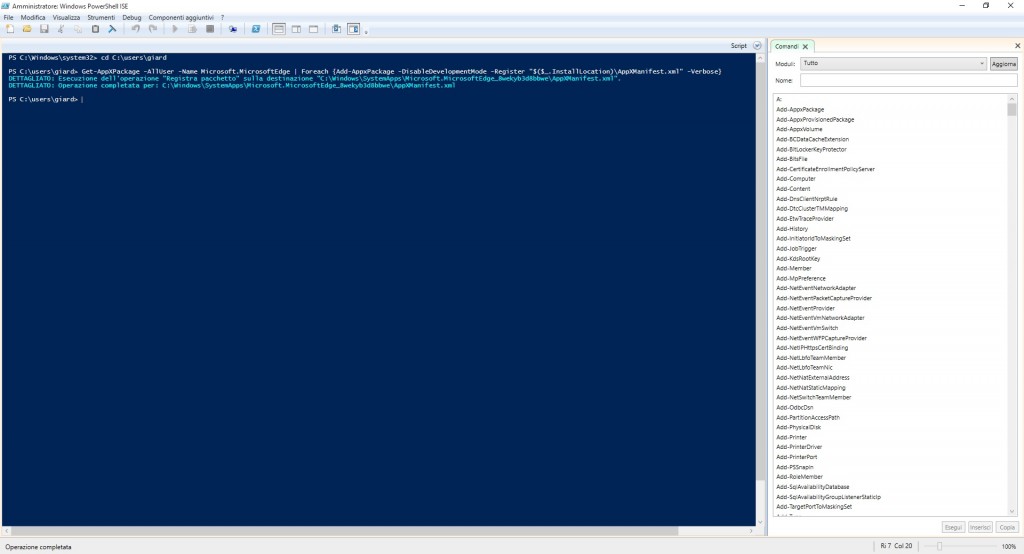This screenshot has height=554, width=1024.
Task: Open the Visualizza menu
Action: coord(66,18)
